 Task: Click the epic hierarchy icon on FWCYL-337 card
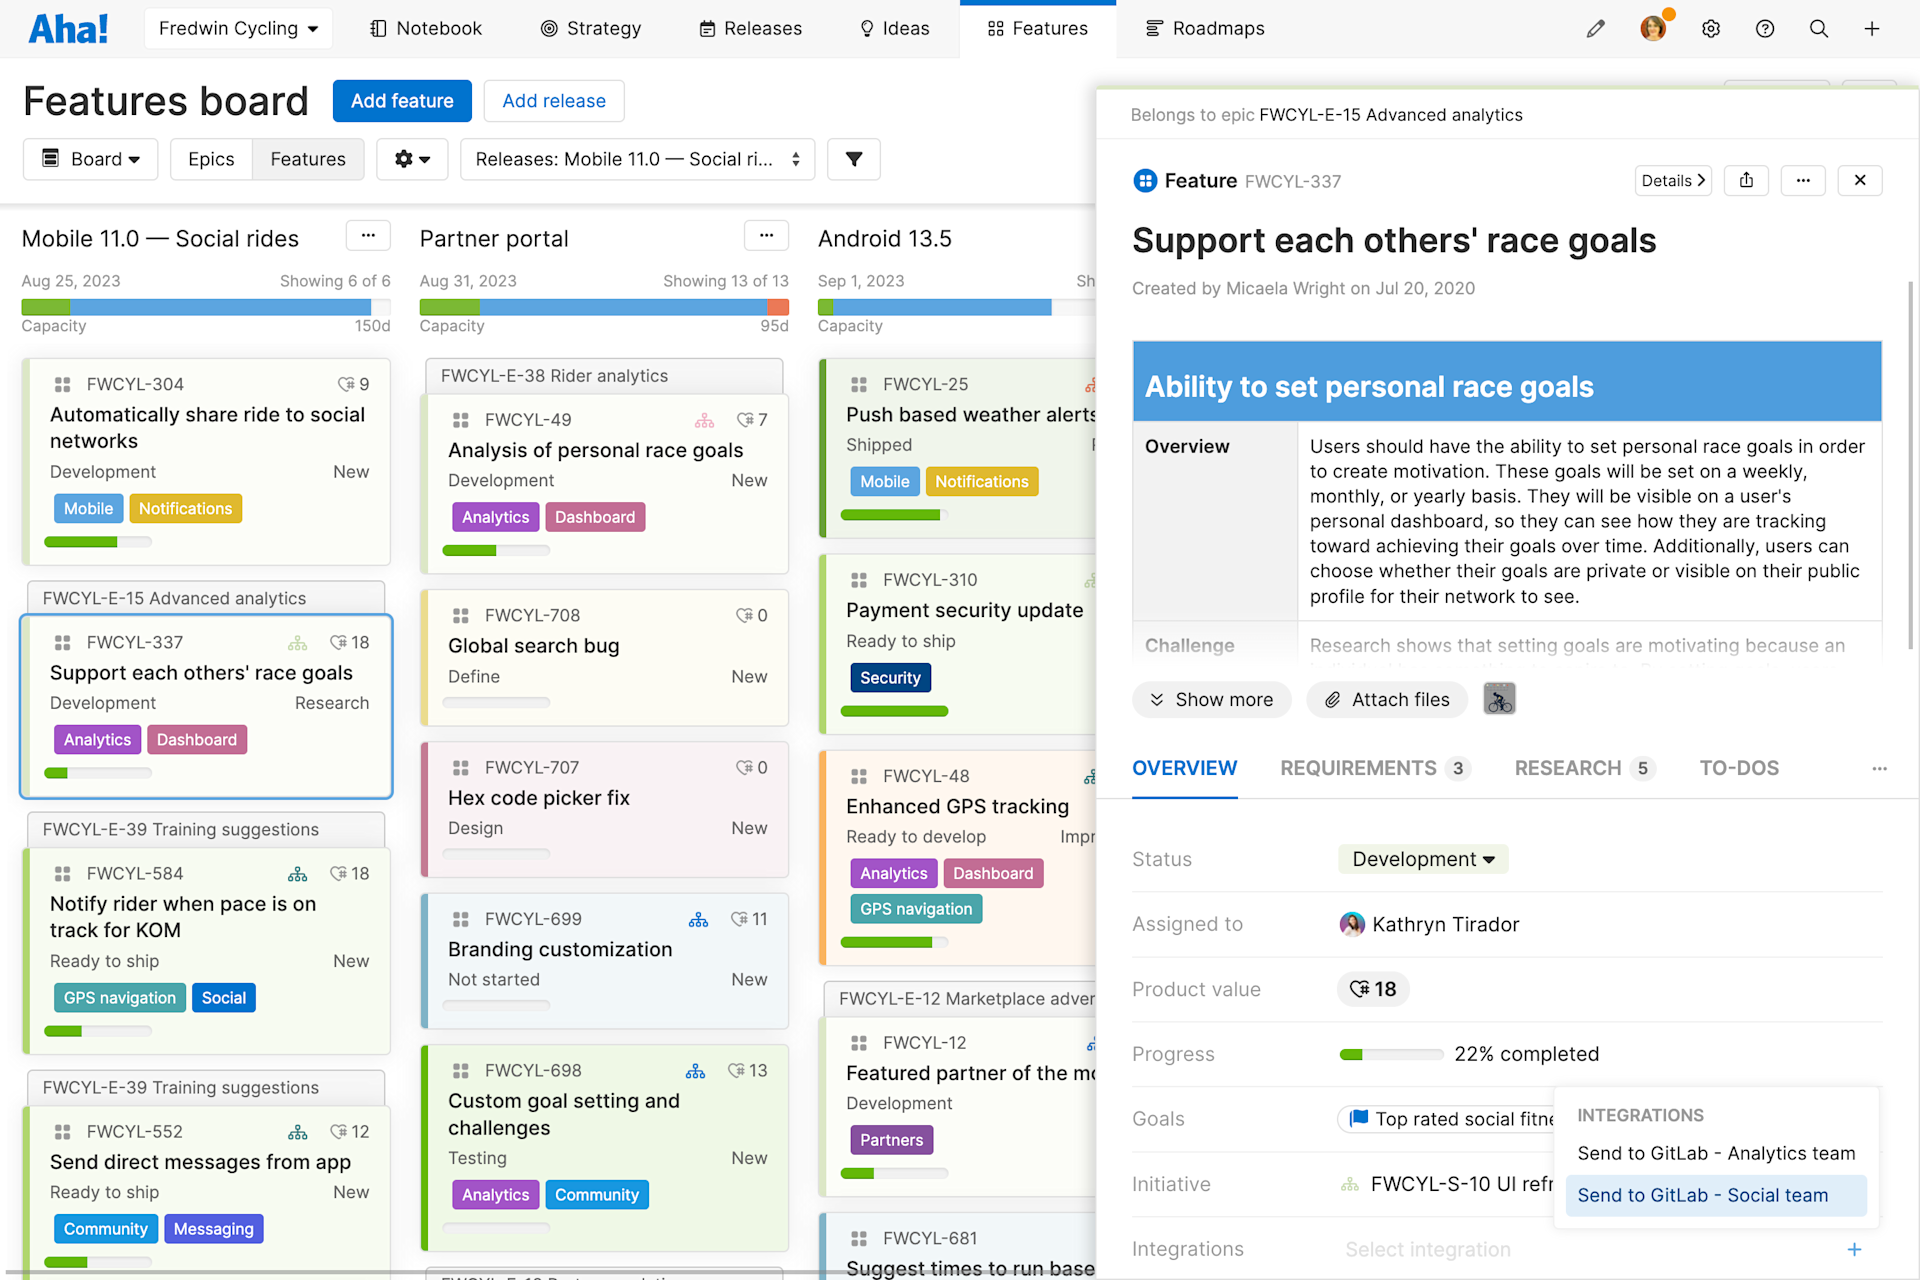(296, 642)
